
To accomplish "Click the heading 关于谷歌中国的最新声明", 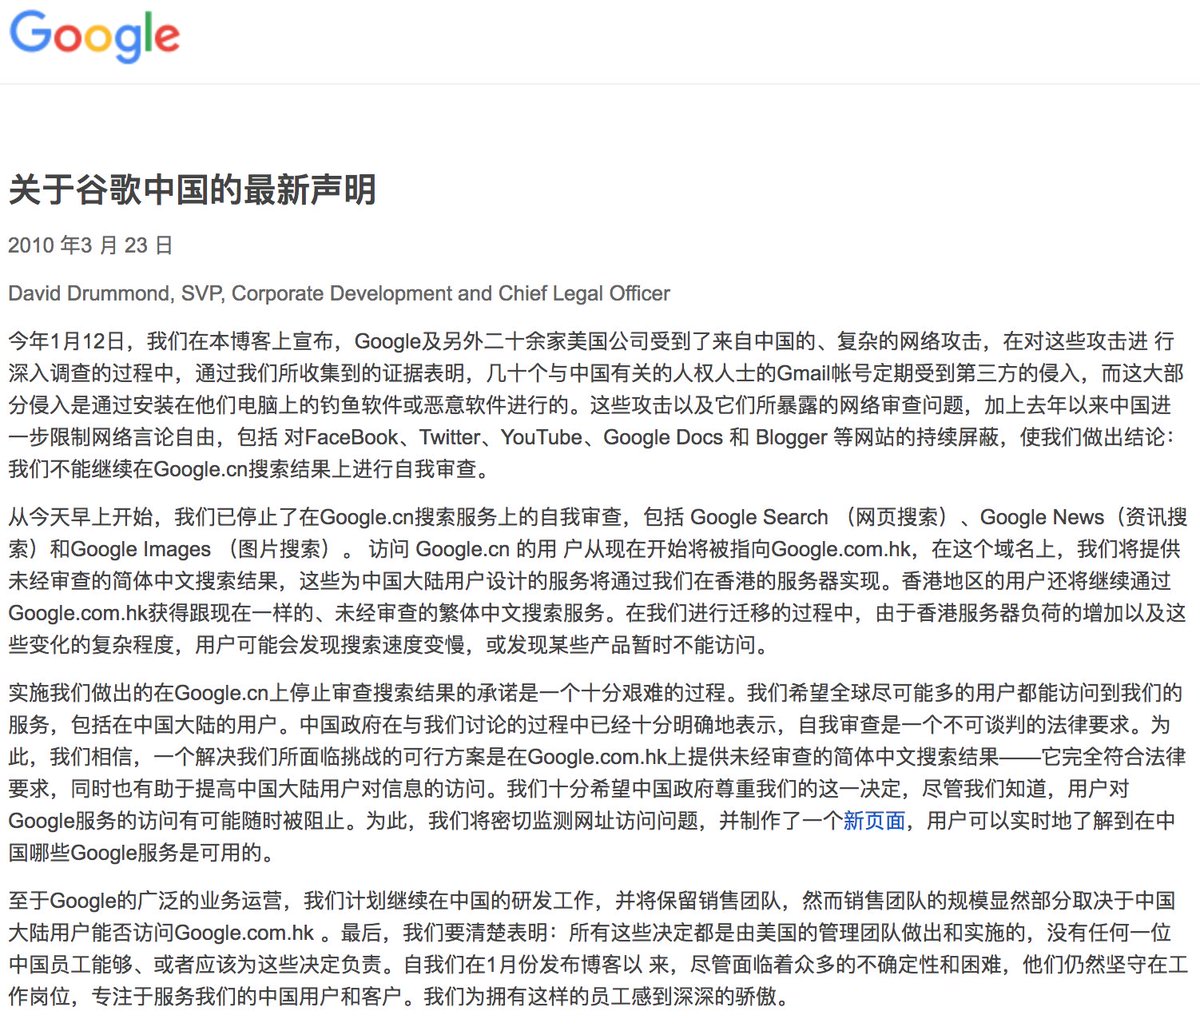I will (193, 189).
